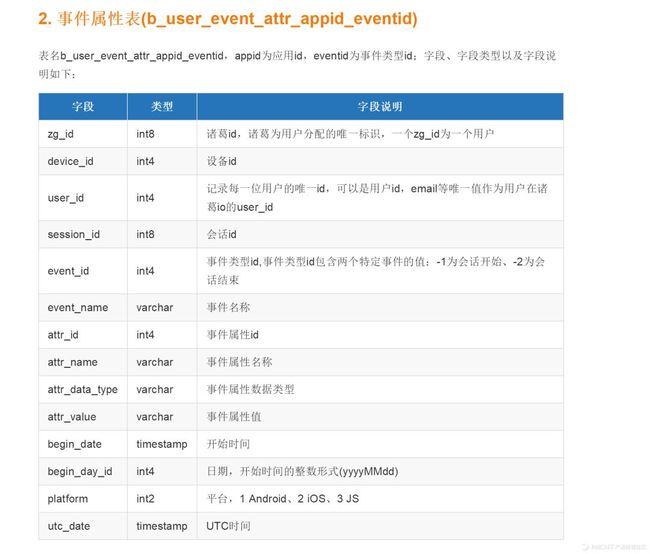Select the attr_data_type field cell

(x=83, y=389)
